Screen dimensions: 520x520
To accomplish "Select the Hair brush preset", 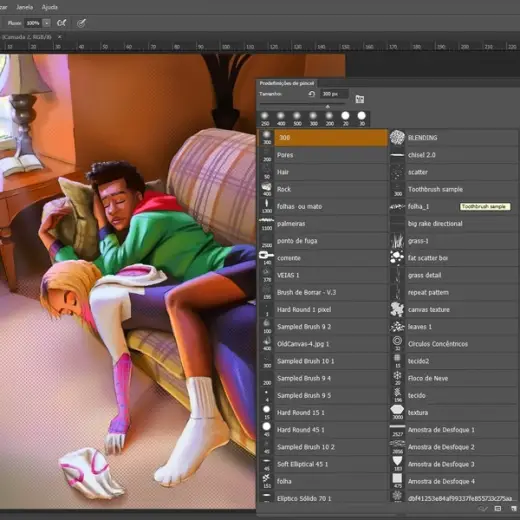I will (323, 172).
